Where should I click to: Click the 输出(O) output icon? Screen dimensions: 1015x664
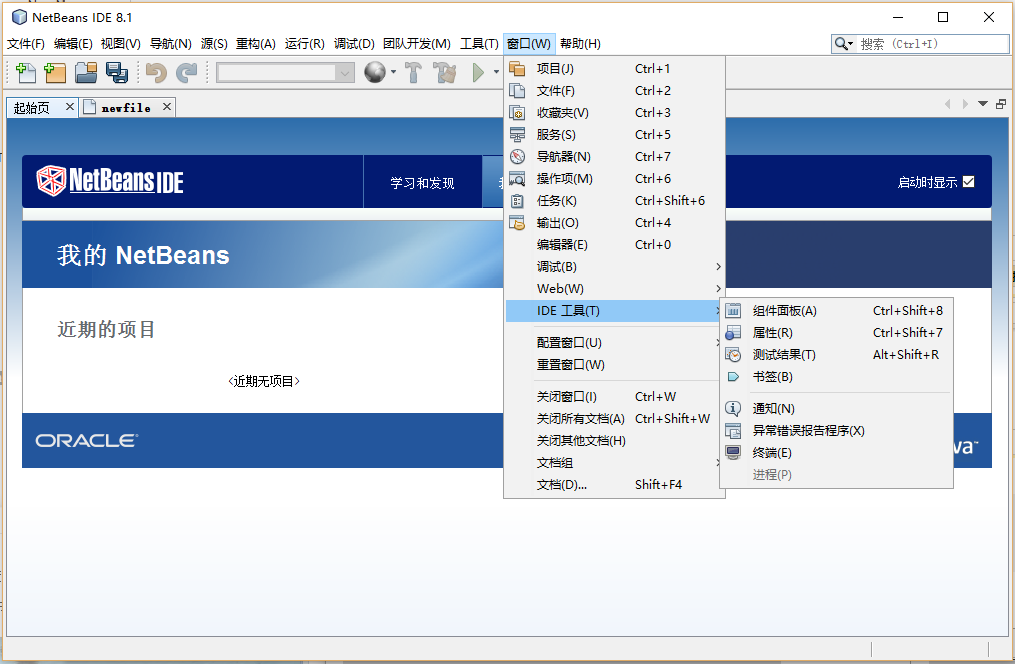point(517,223)
